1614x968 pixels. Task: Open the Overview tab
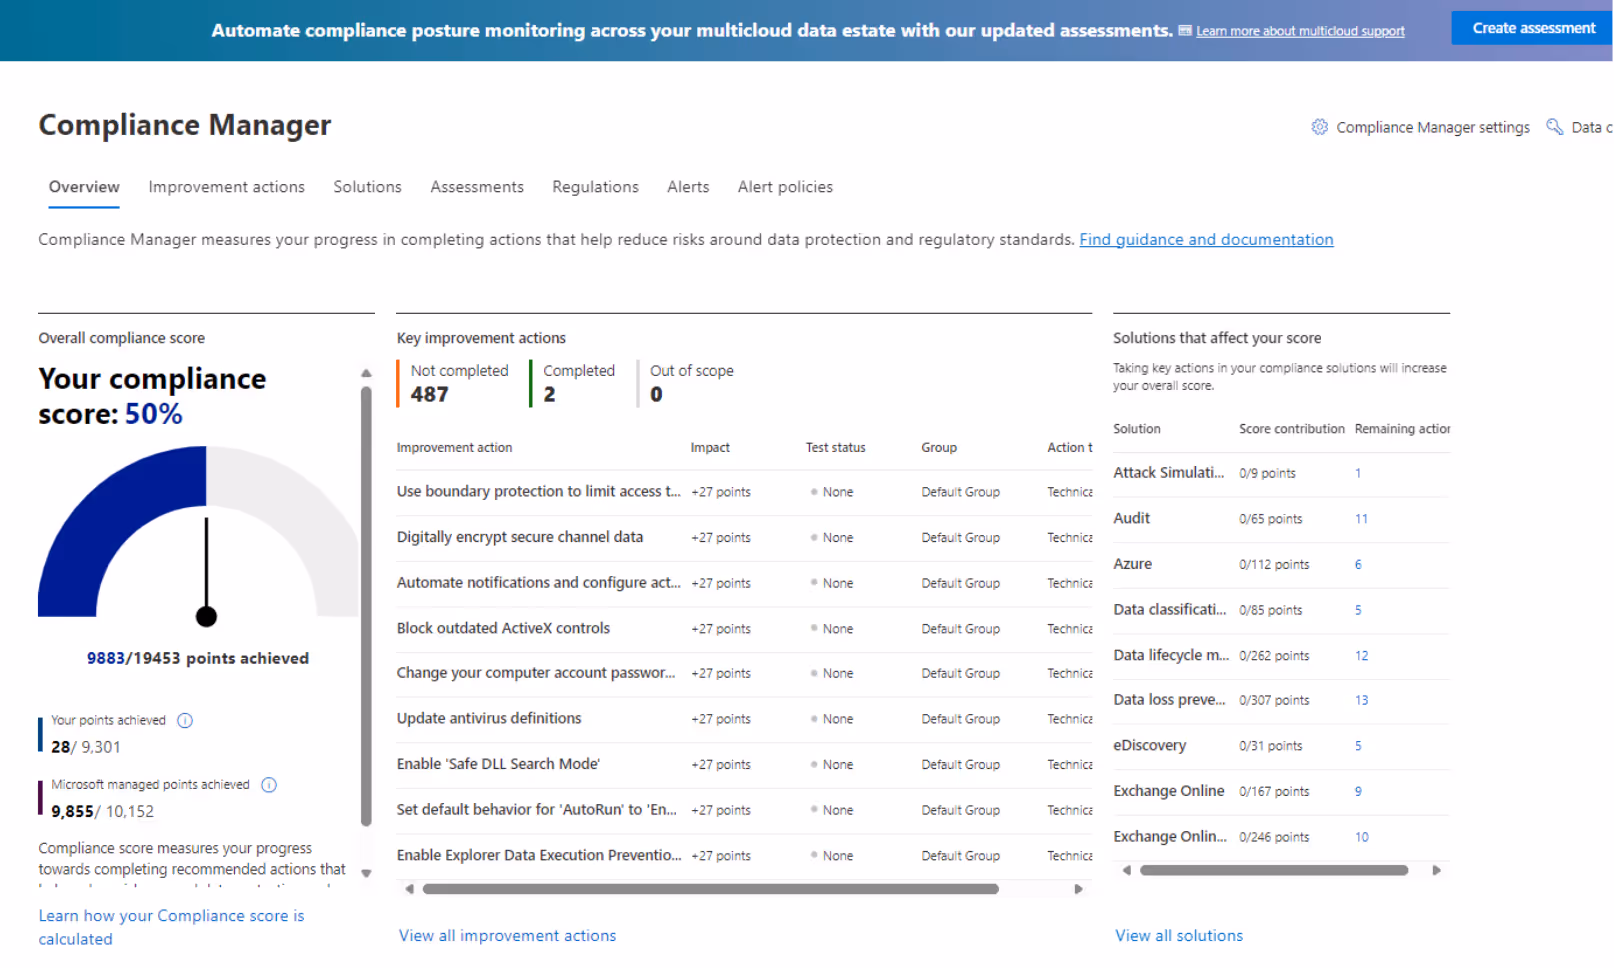pyautogui.click(x=84, y=187)
